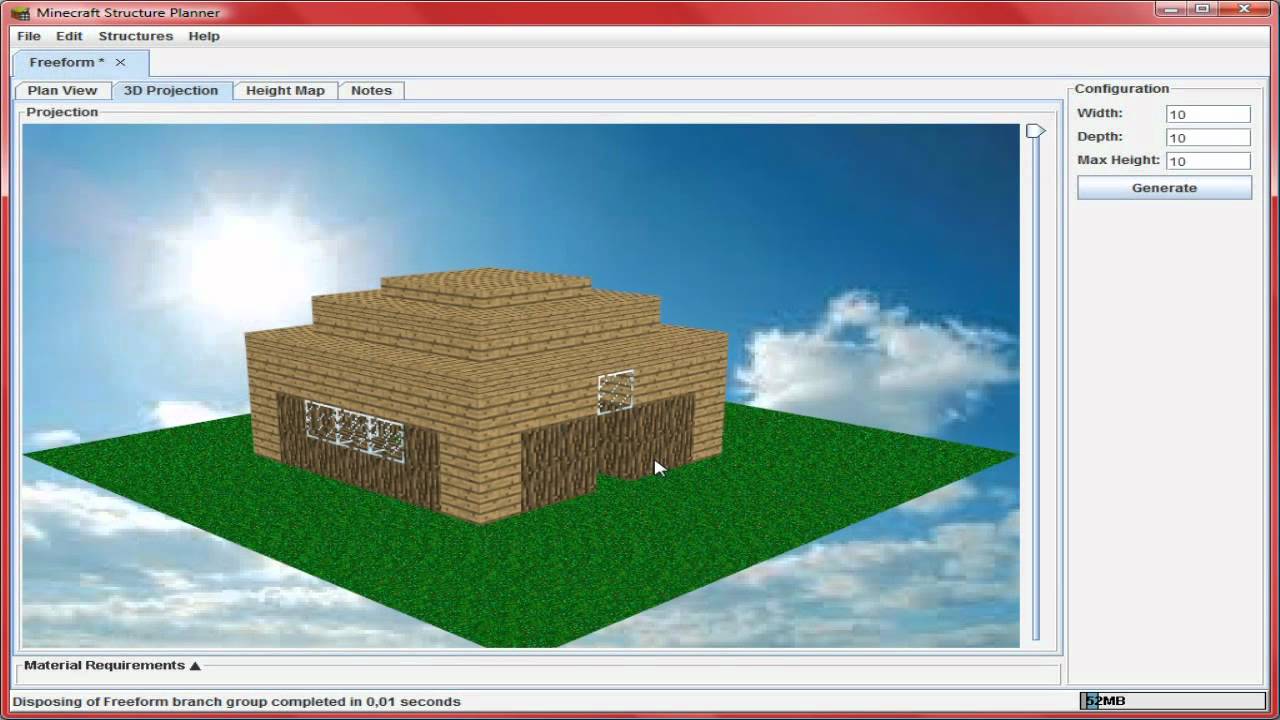Click the wooden house in the projection

485,395
